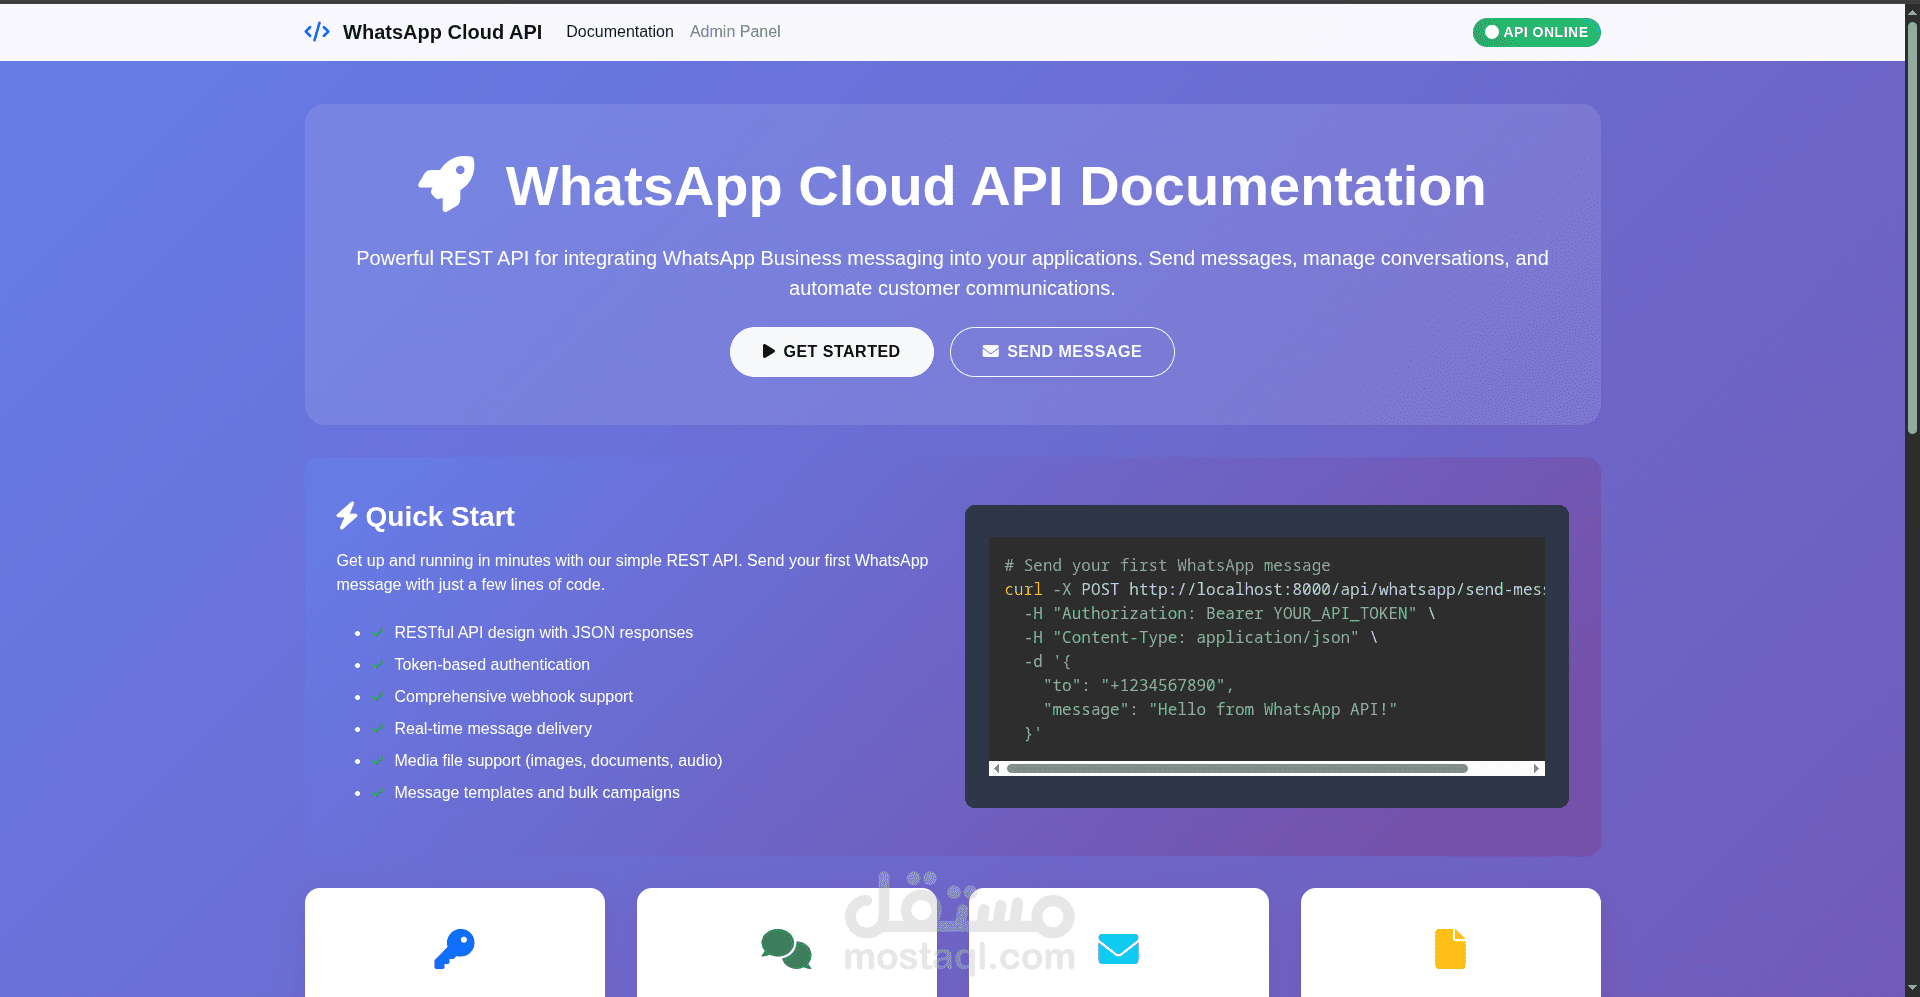Open the Documentation nav item

pyautogui.click(x=620, y=32)
